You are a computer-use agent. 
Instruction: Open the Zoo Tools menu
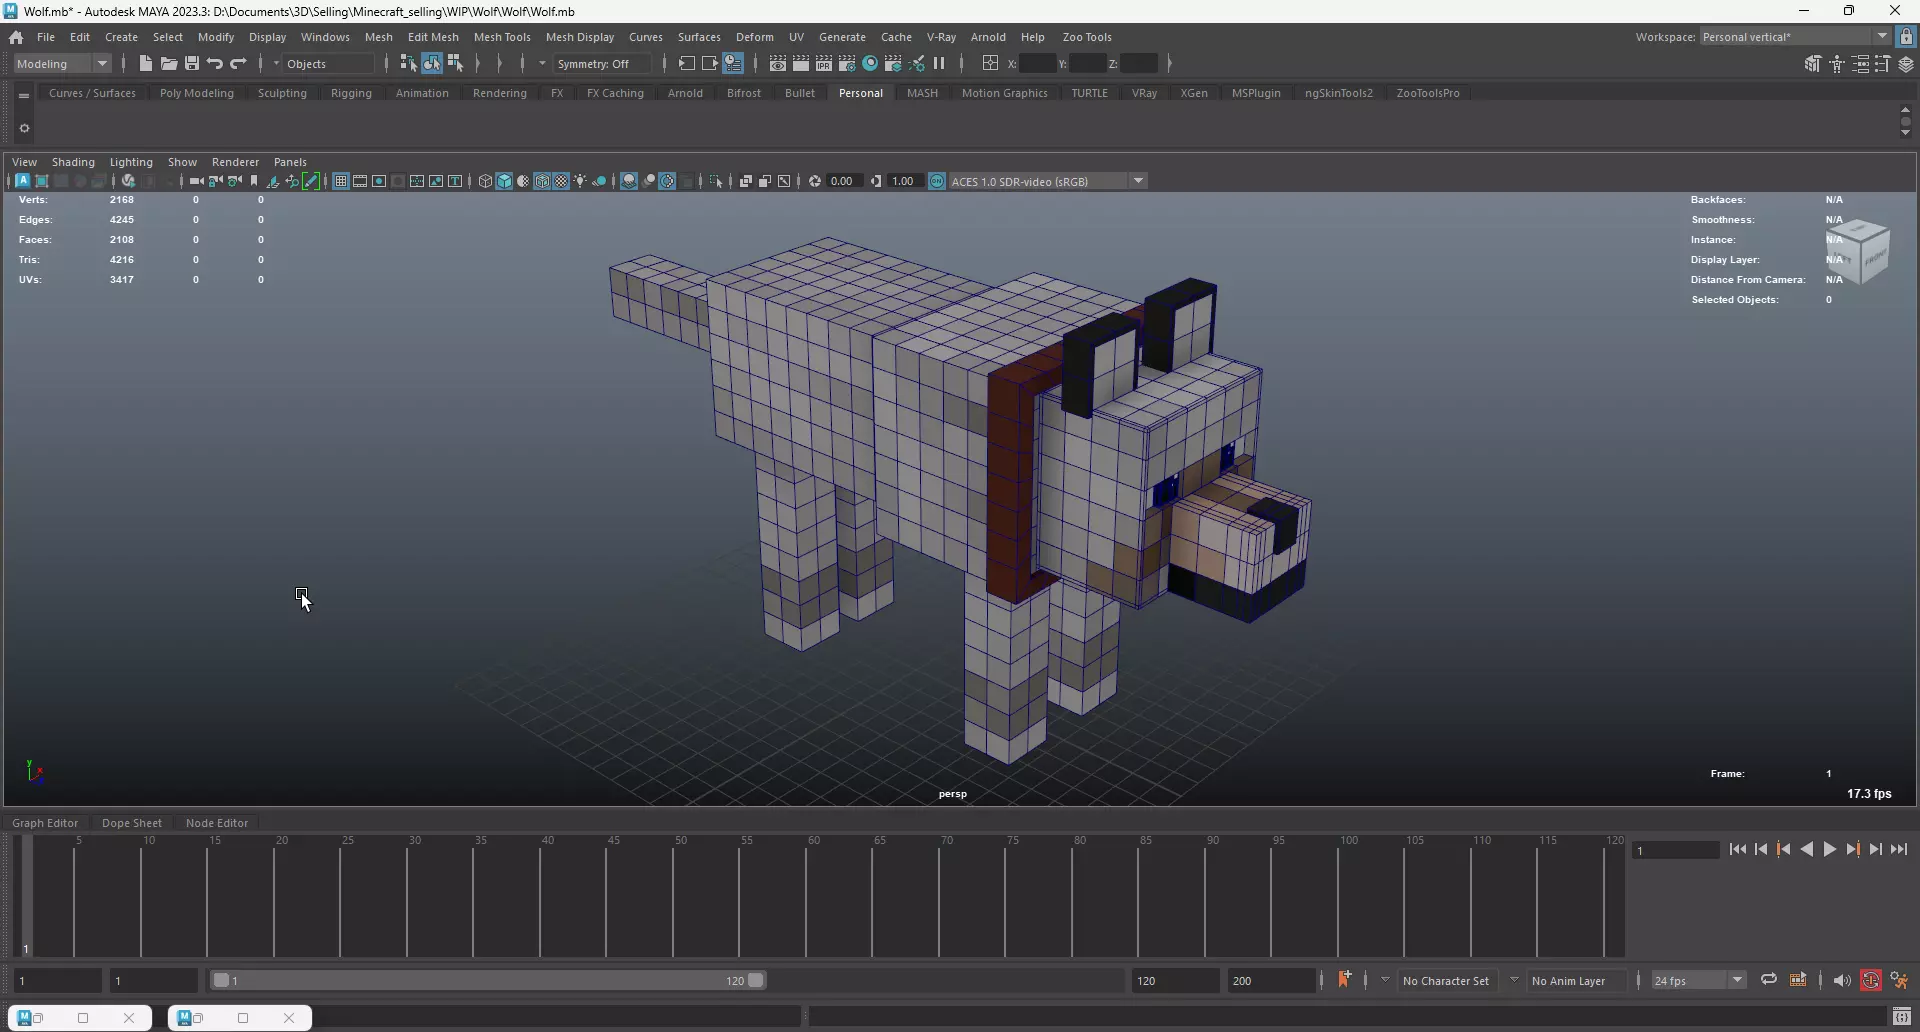[x=1087, y=37]
